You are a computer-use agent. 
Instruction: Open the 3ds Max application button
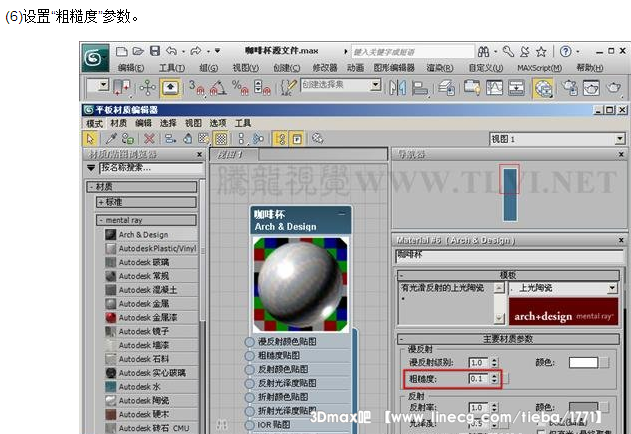(95, 58)
